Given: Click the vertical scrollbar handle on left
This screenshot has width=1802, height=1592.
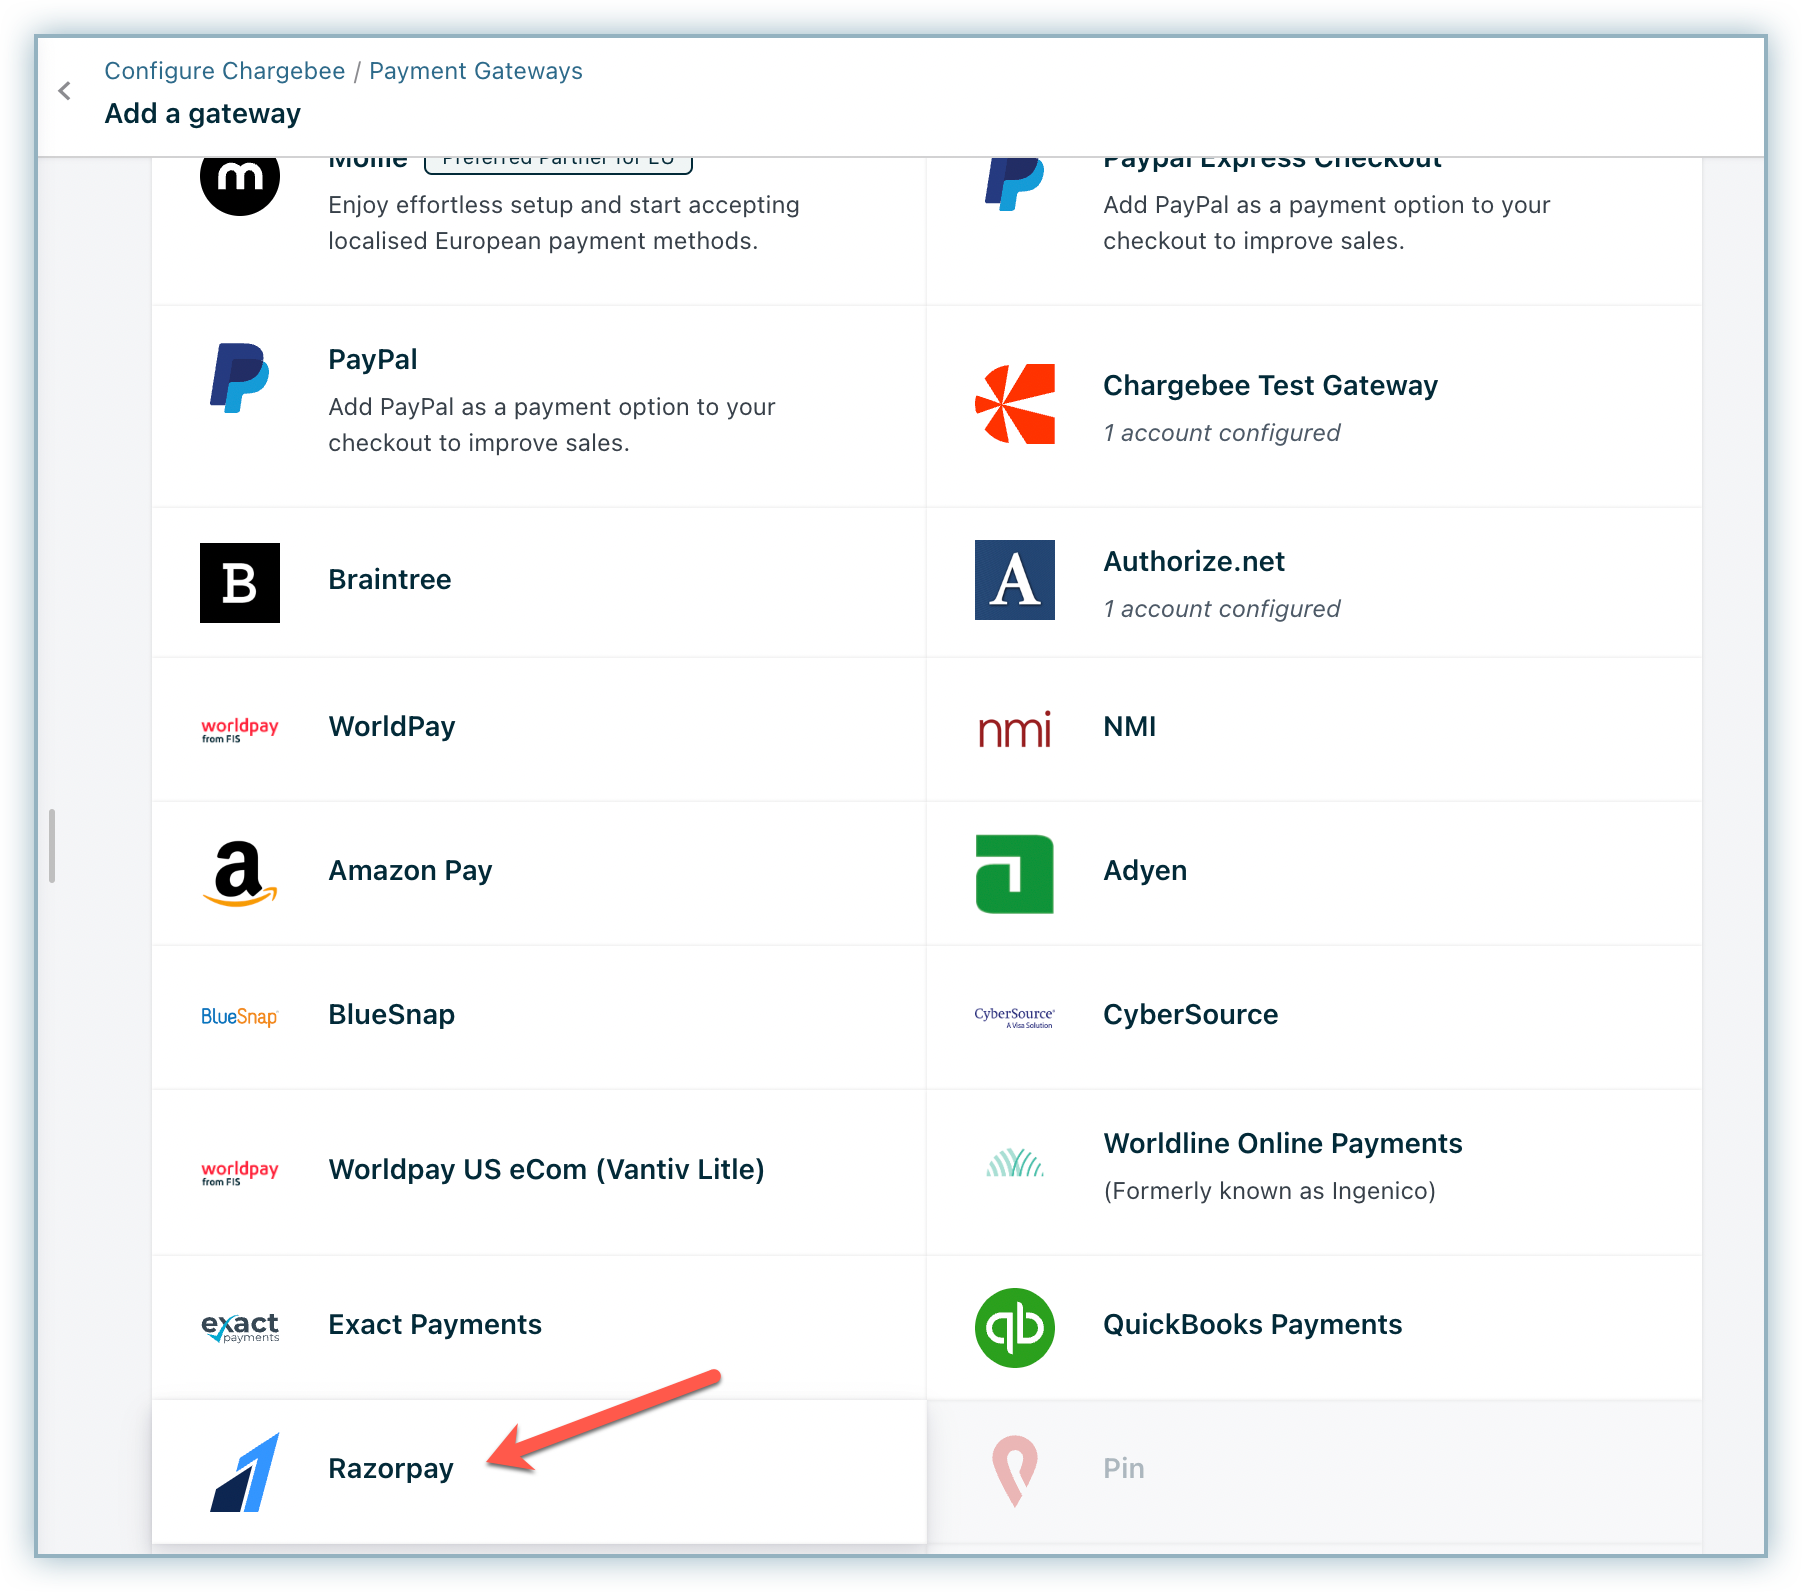Looking at the screenshot, I should click(52, 846).
